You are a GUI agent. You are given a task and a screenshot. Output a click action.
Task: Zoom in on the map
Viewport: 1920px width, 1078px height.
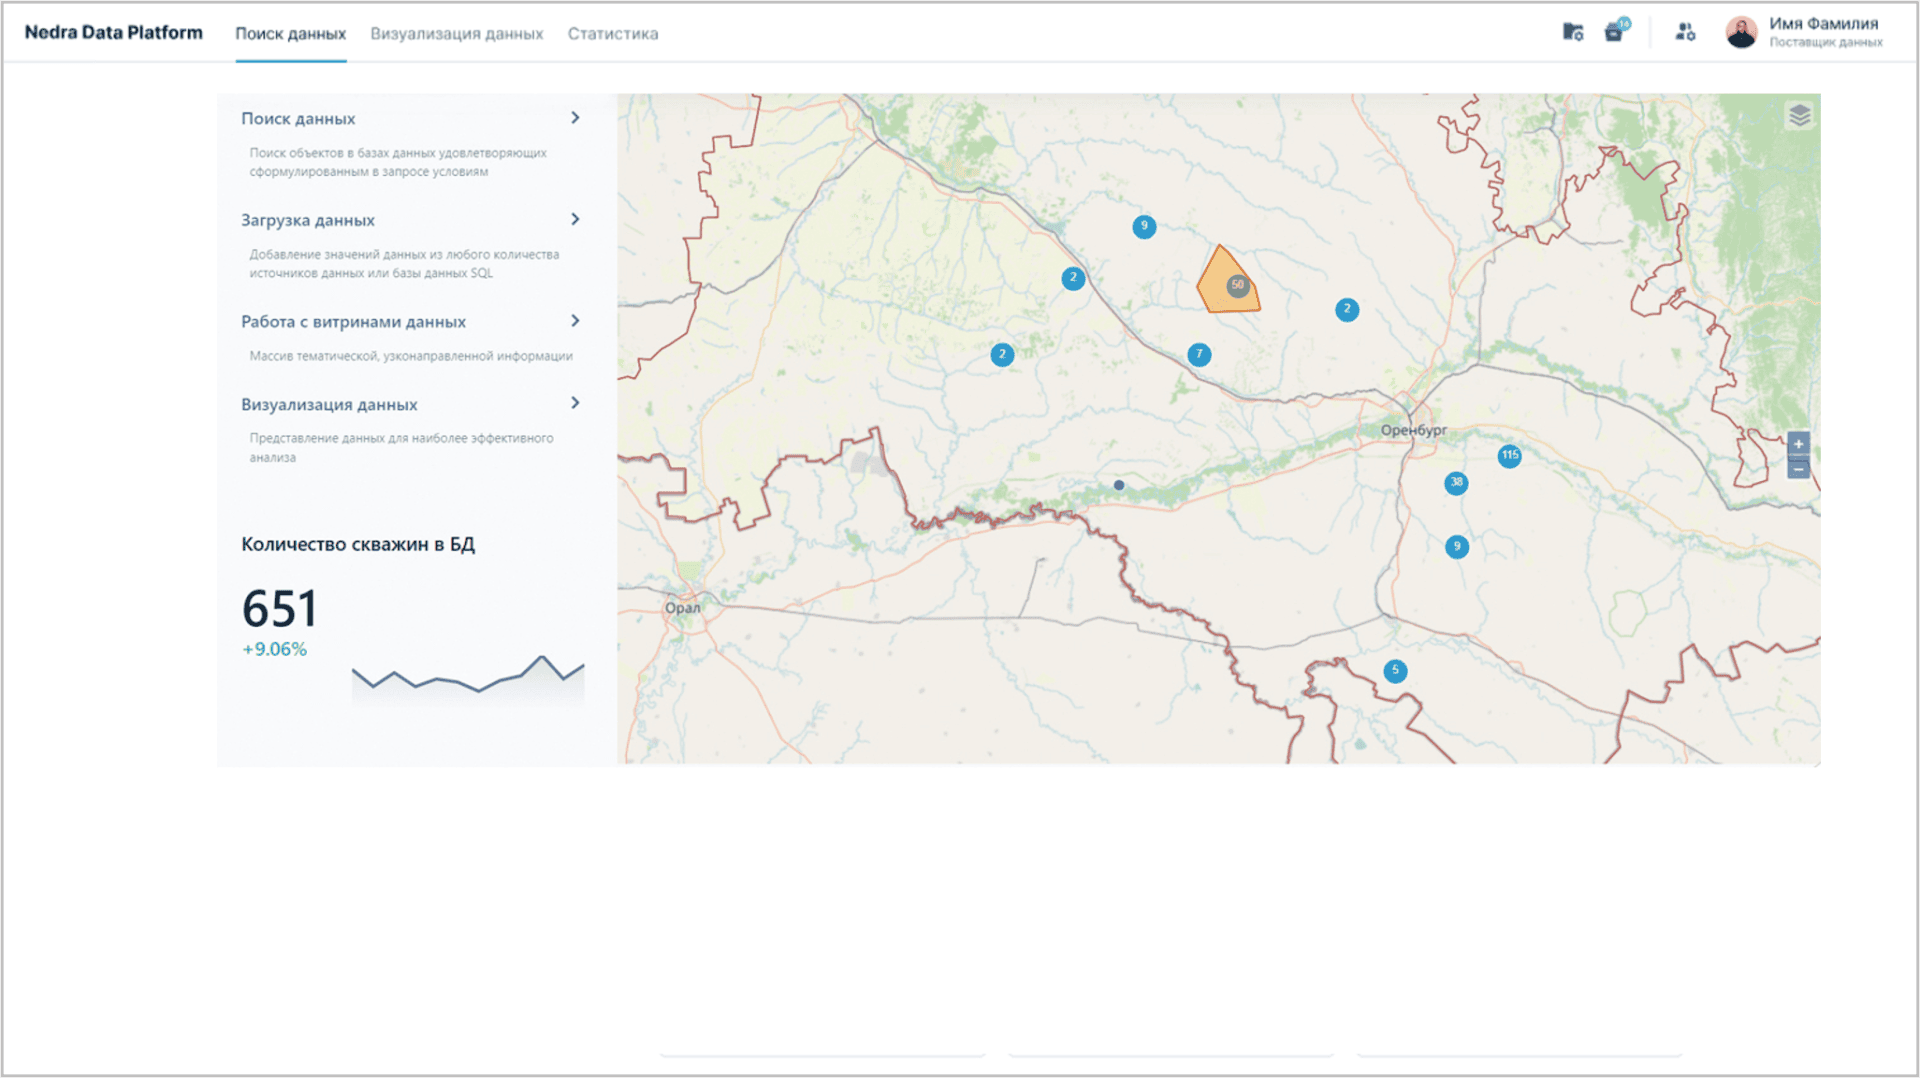[x=1798, y=444]
